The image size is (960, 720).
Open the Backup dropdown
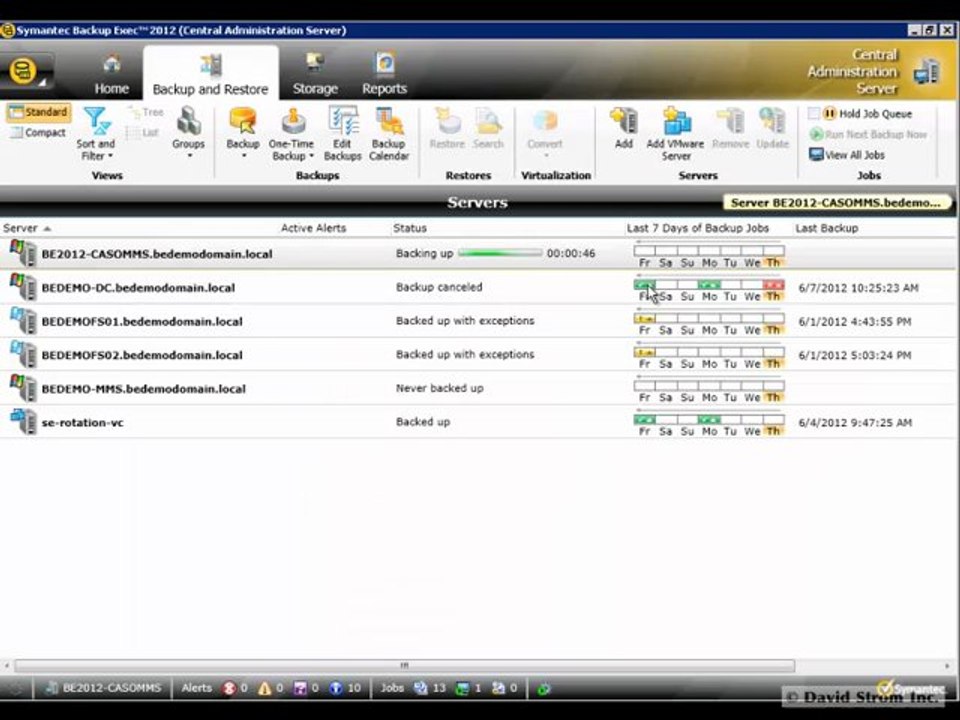pos(243,133)
